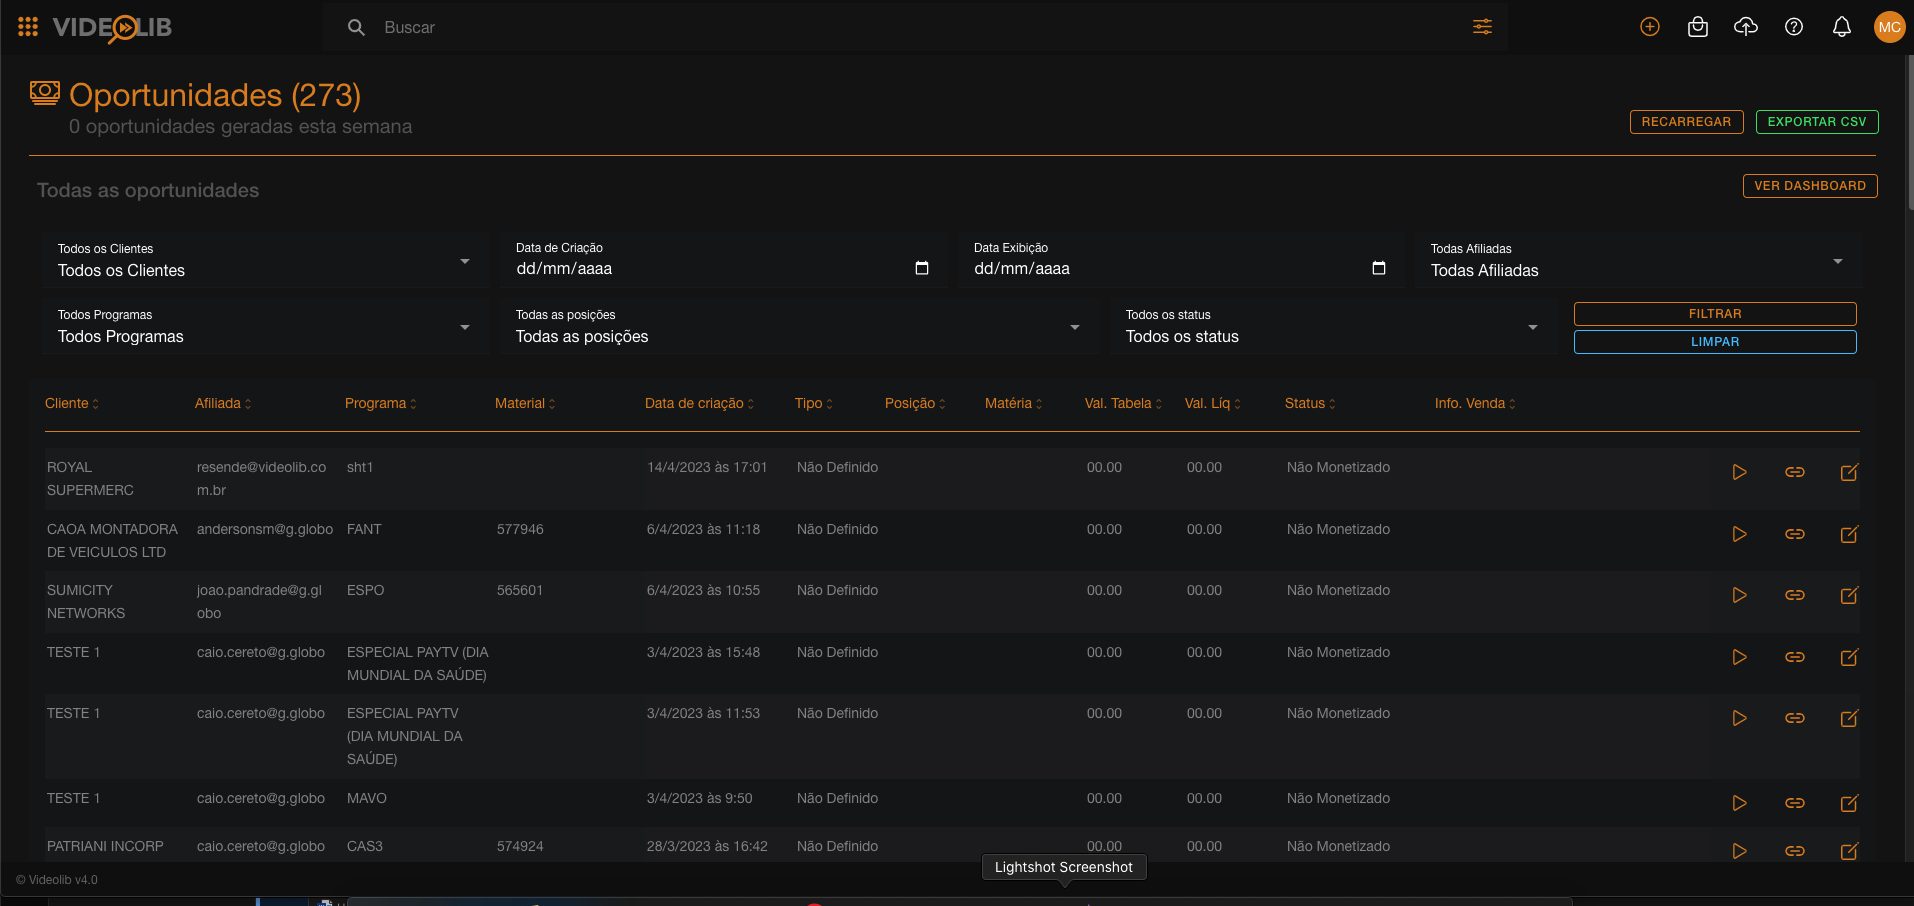The height and width of the screenshot is (906, 1914).
Task: Click the Videolib logo
Action: tap(112, 28)
